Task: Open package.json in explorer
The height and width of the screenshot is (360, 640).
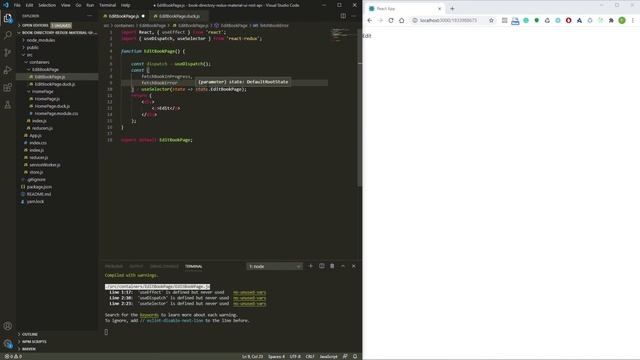Action: click(x=39, y=187)
